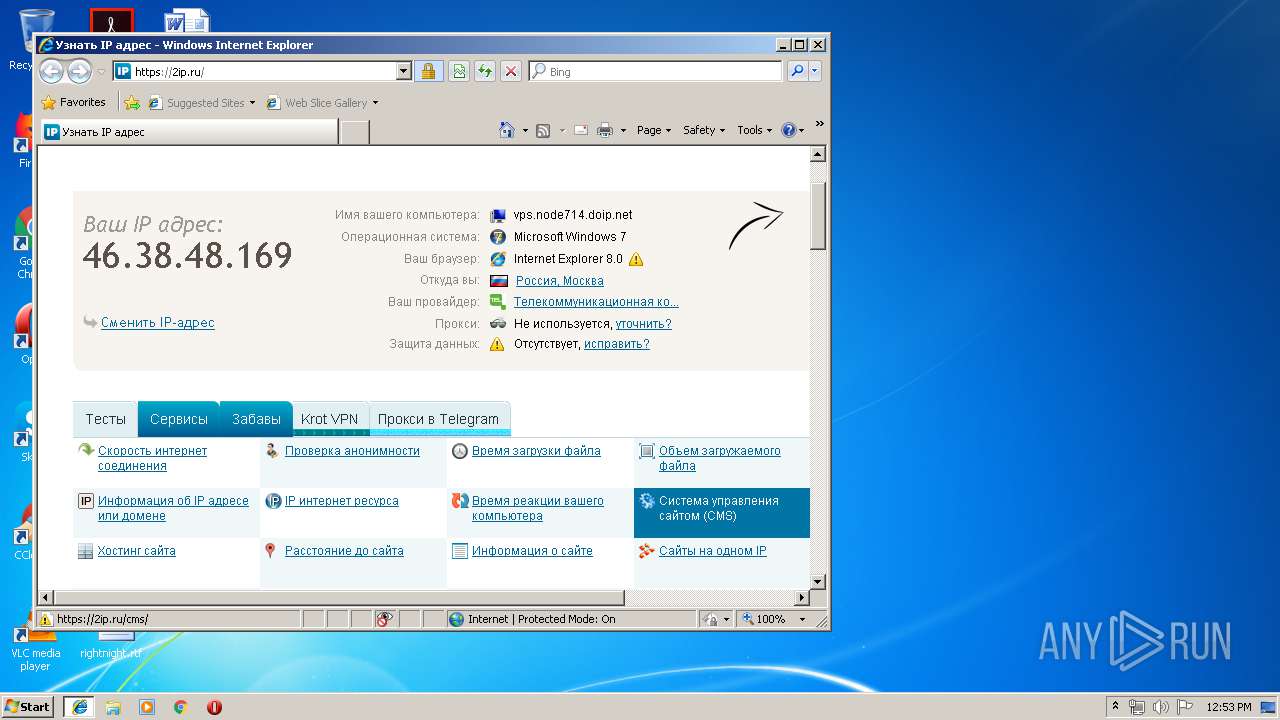
Task: Click Opera taskbar icon
Action: [214, 707]
